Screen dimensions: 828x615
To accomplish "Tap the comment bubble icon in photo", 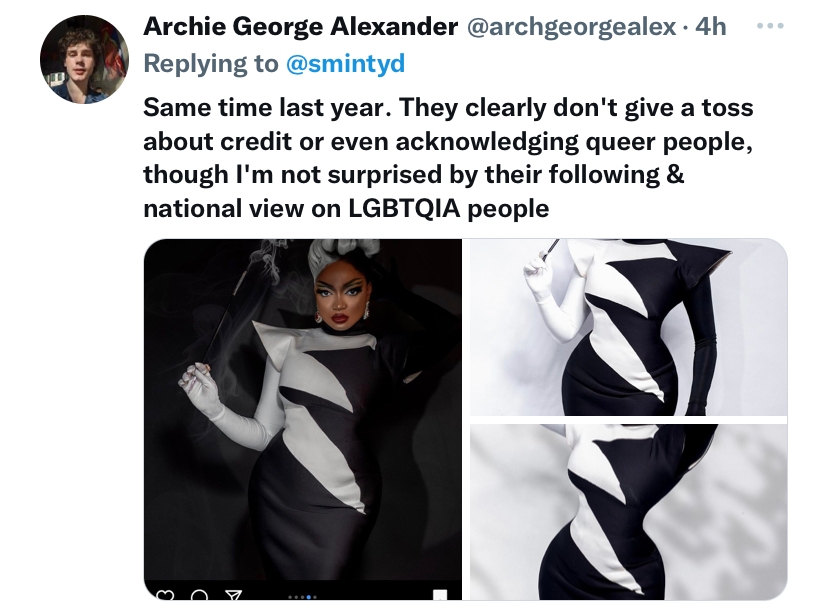I will click(x=199, y=595).
